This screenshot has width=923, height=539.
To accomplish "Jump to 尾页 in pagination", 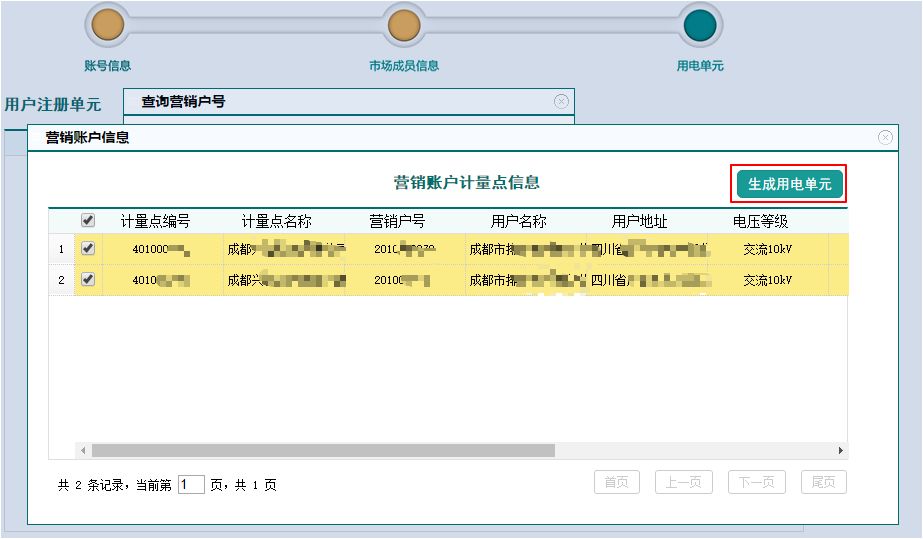I will pos(823,482).
